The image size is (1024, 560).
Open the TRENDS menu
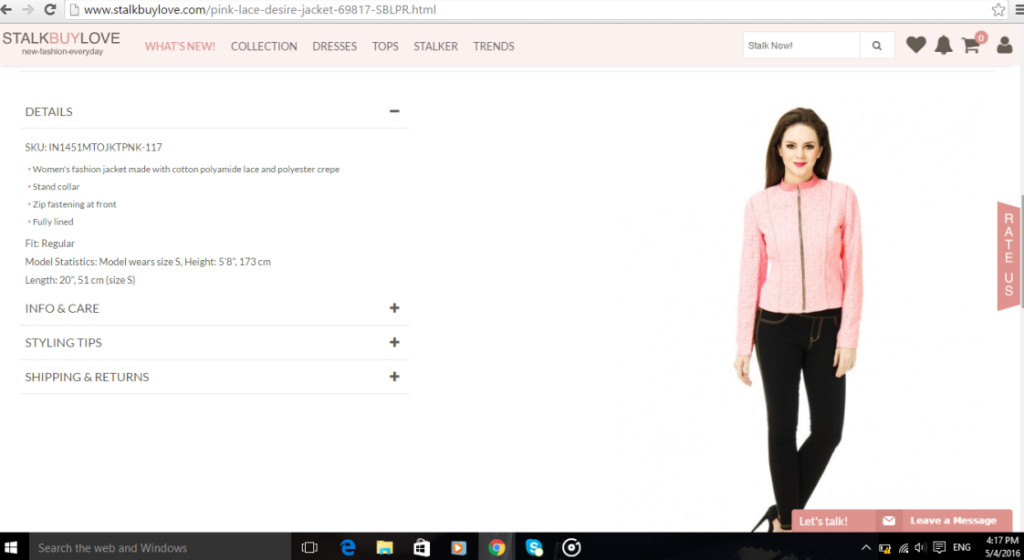(494, 46)
